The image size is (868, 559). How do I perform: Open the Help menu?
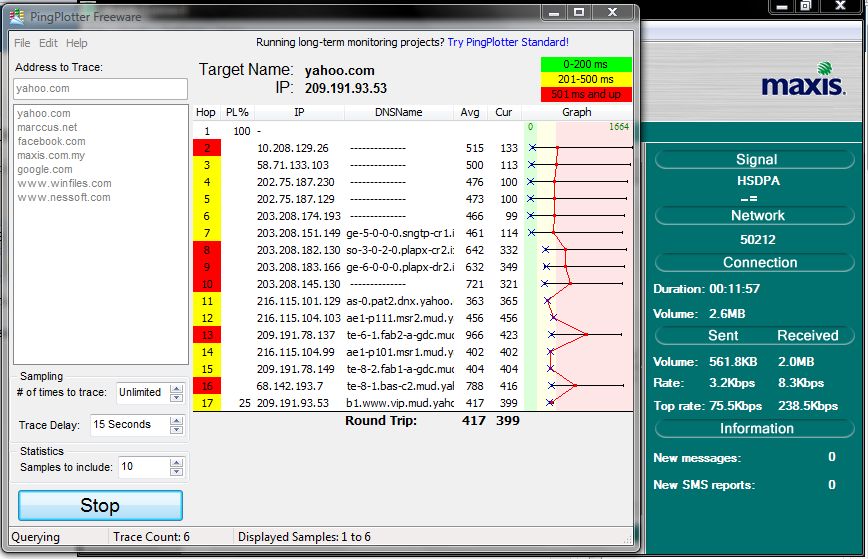[76, 43]
